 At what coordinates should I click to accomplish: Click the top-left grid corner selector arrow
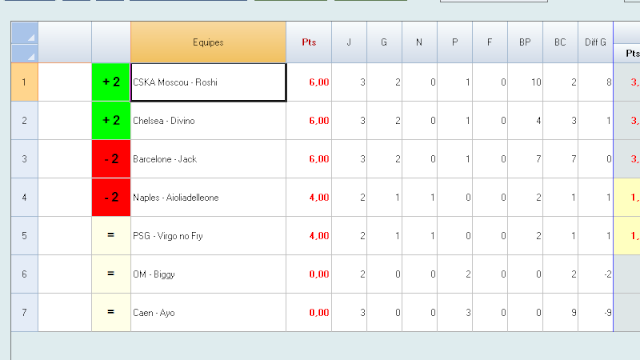click(24, 33)
